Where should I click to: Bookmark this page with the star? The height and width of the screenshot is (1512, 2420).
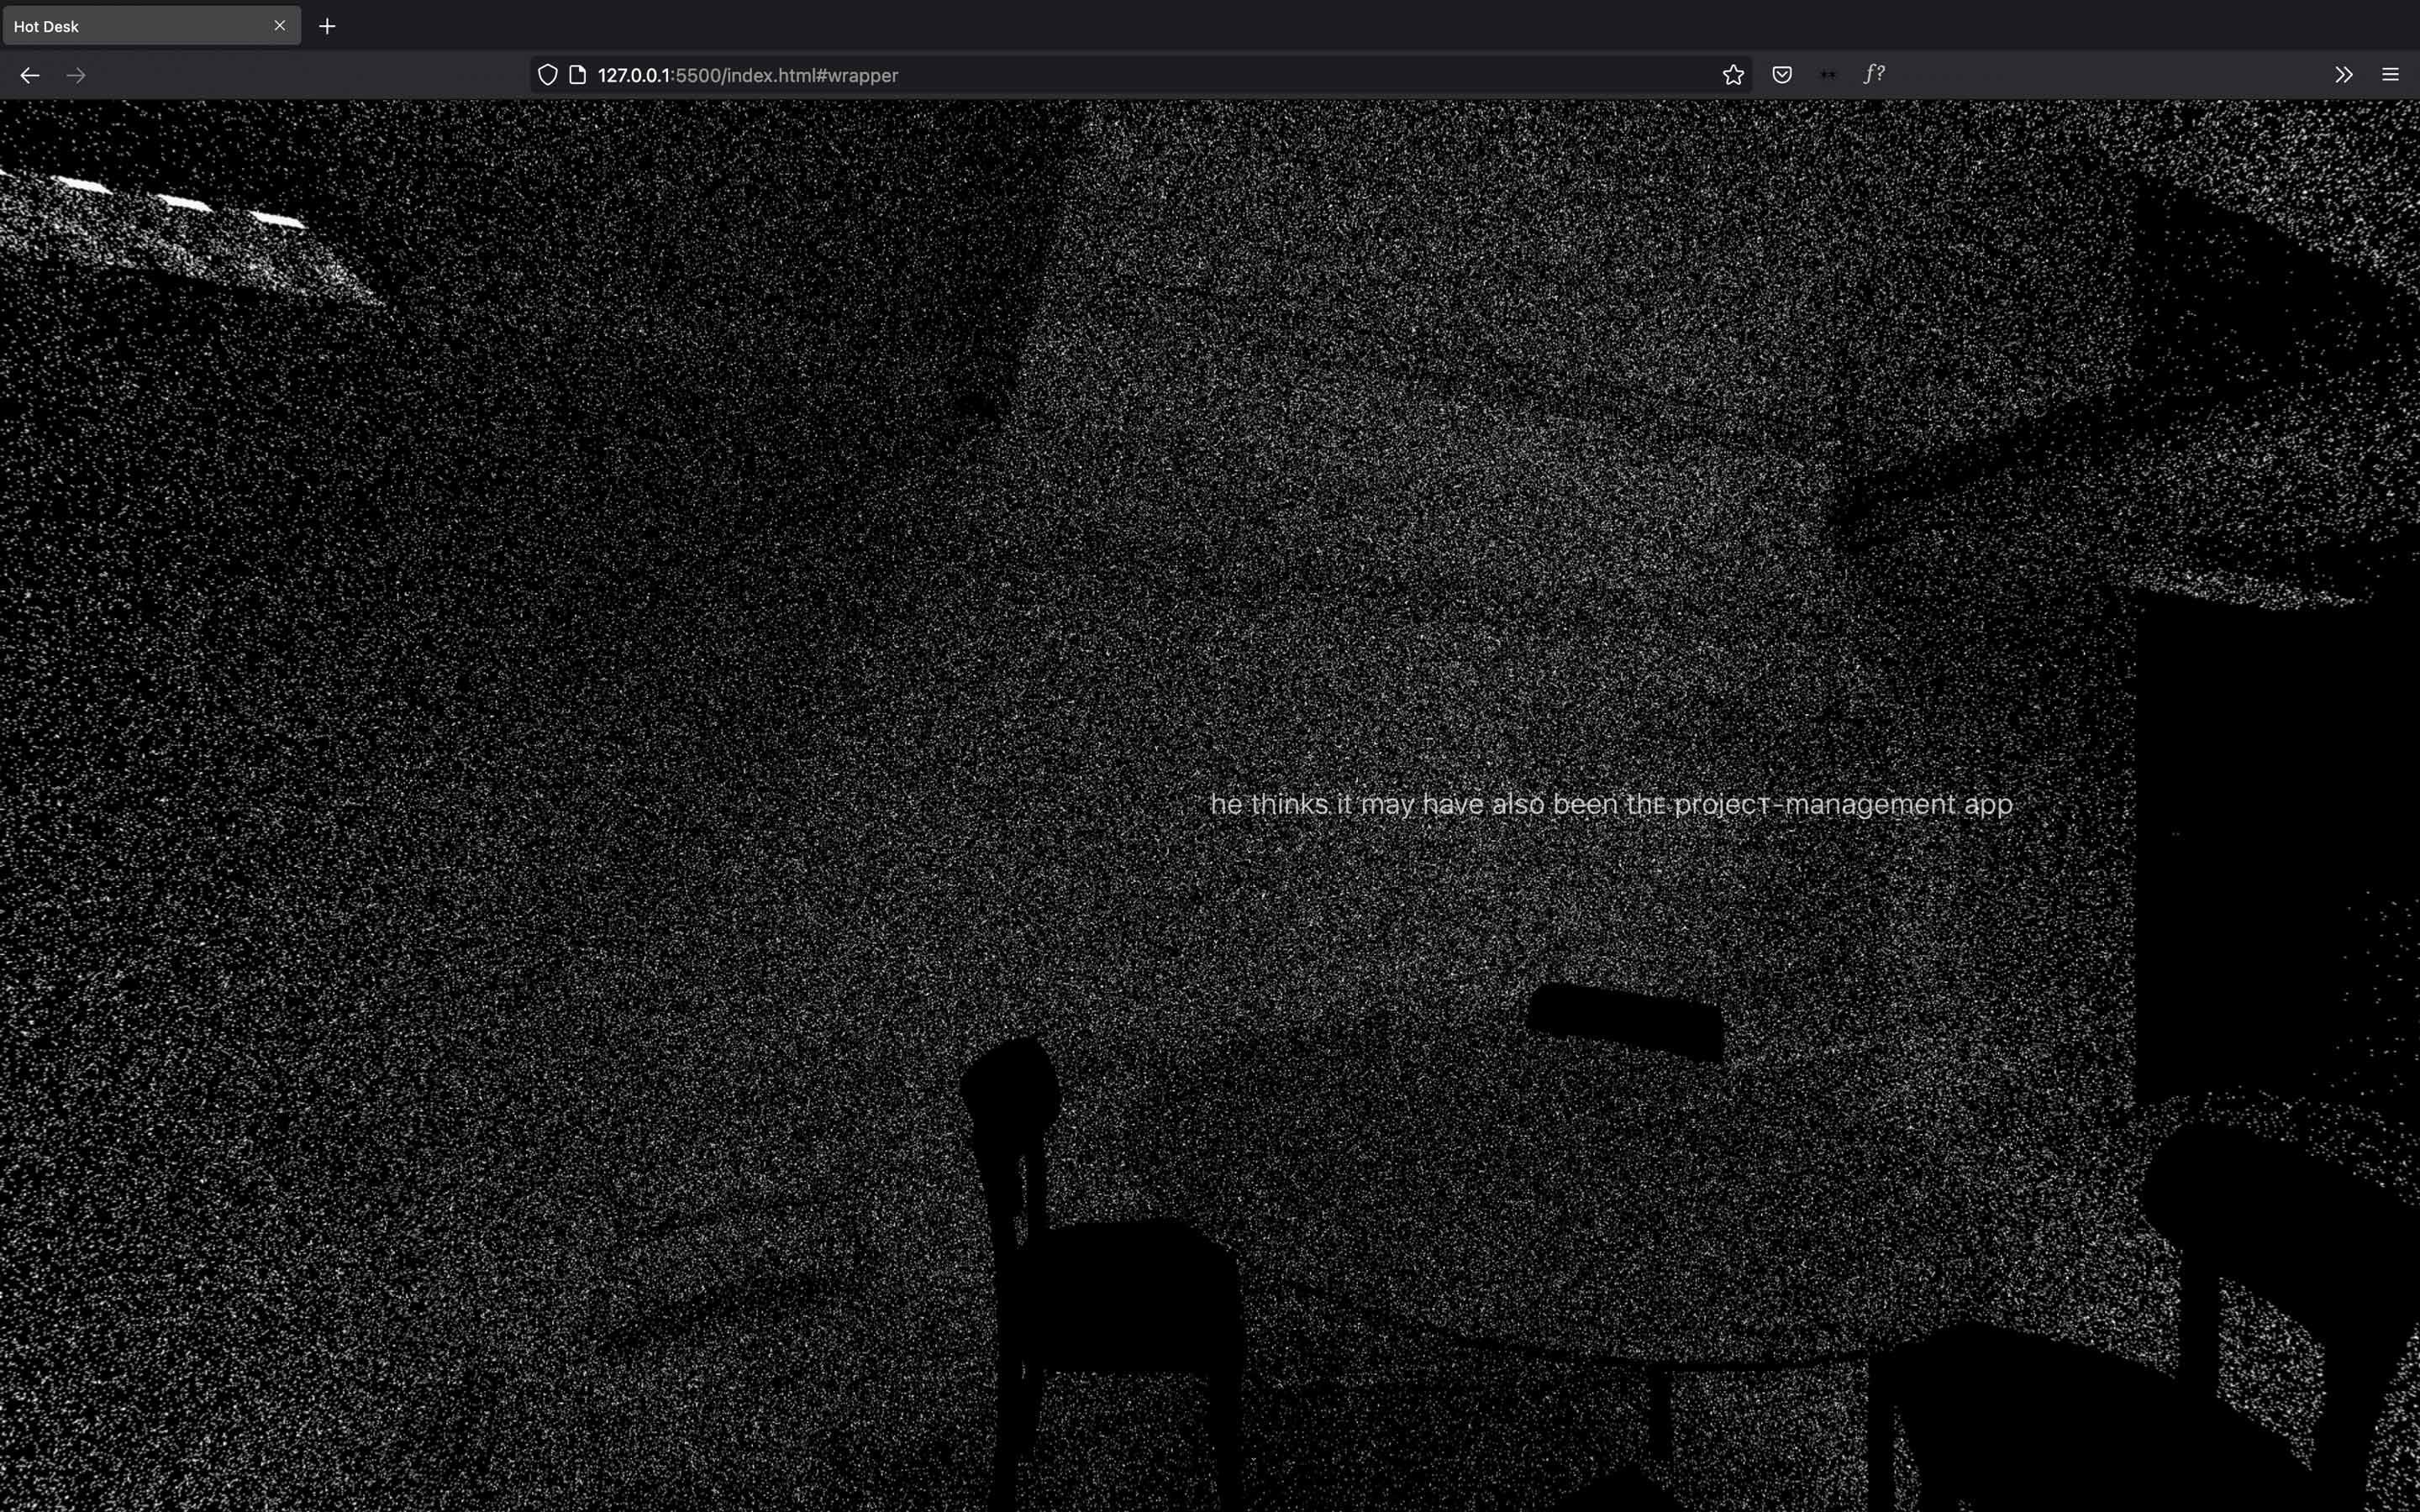pos(1733,75)
